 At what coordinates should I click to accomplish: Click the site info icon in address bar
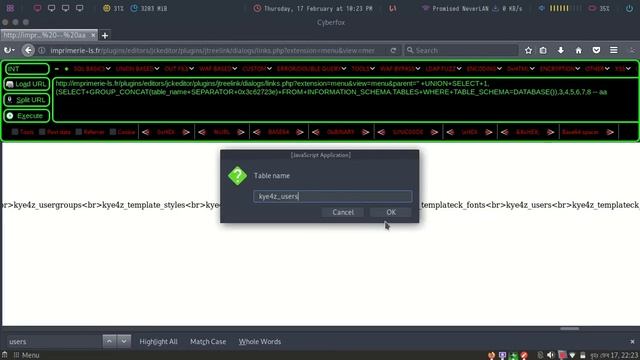(x=42, y=51)
